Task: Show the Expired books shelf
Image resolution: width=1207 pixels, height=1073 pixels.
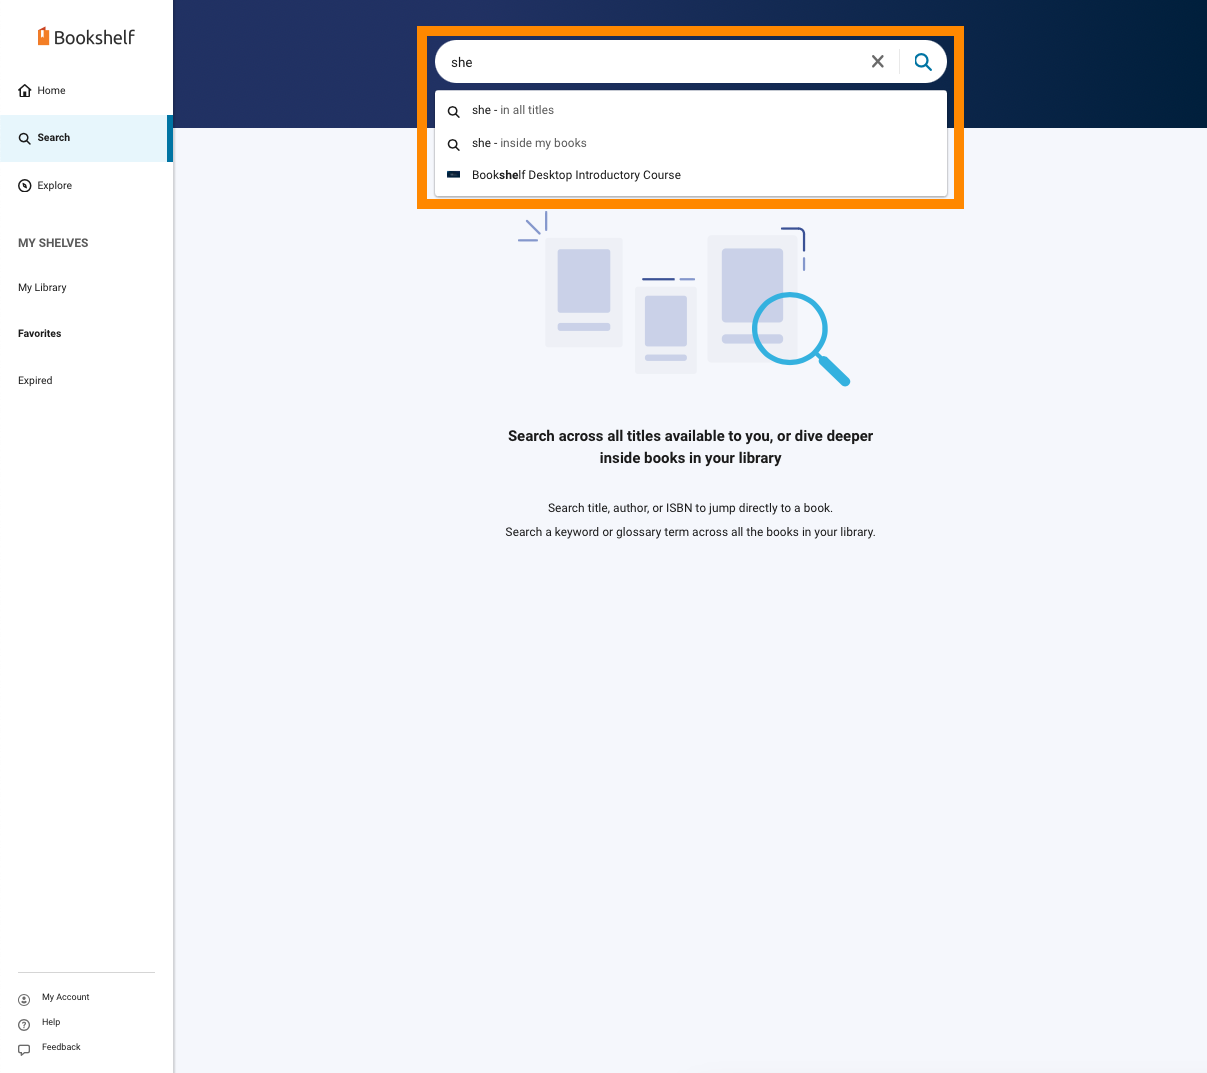Action: [x=35, y=381]
